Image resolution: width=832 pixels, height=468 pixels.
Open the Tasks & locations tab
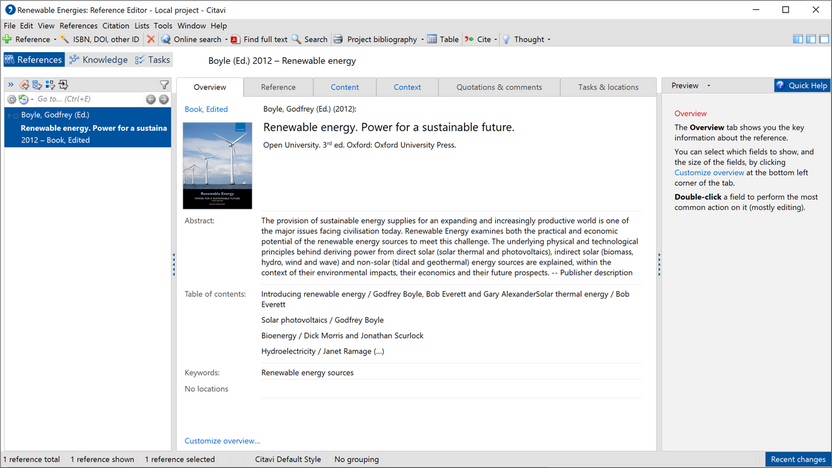point(608,87)
